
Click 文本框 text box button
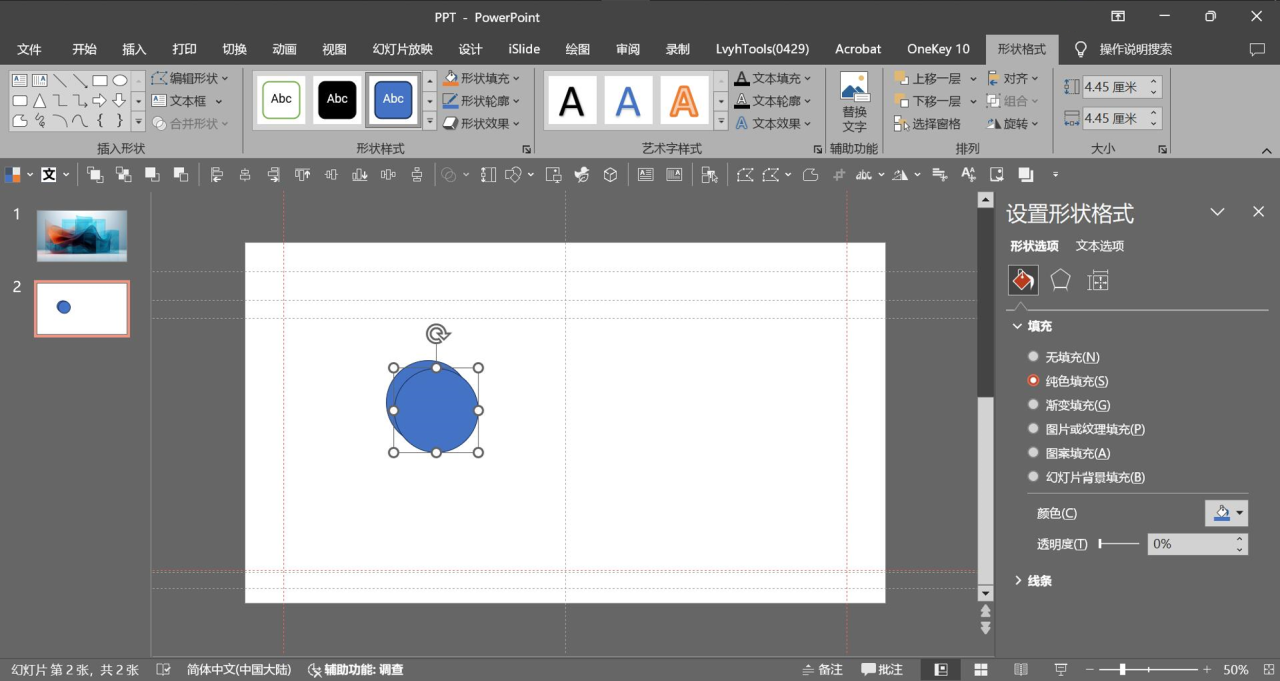187,101
